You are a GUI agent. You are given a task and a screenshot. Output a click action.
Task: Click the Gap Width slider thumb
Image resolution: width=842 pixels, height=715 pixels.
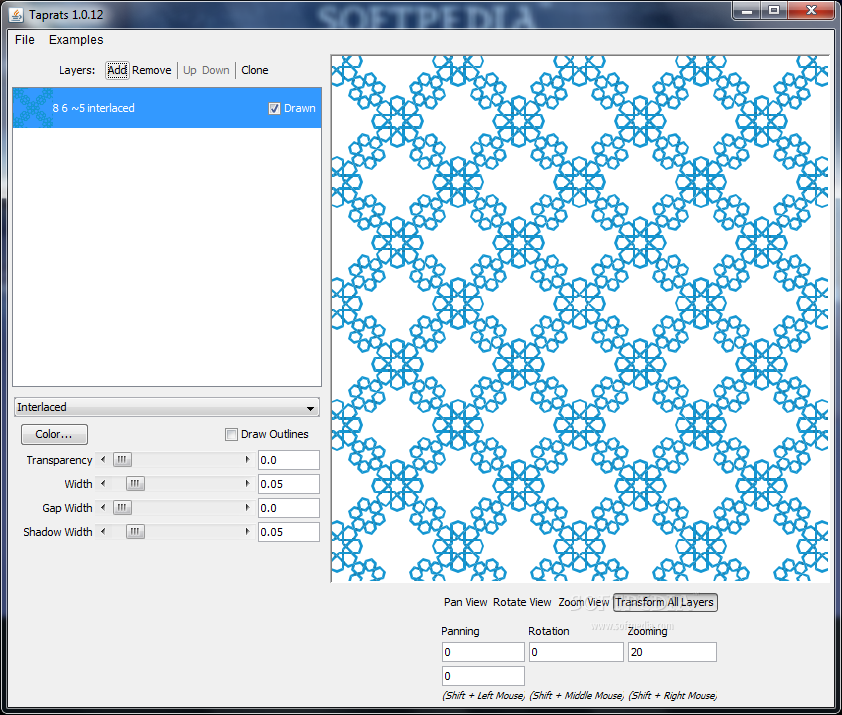[122, 508]
